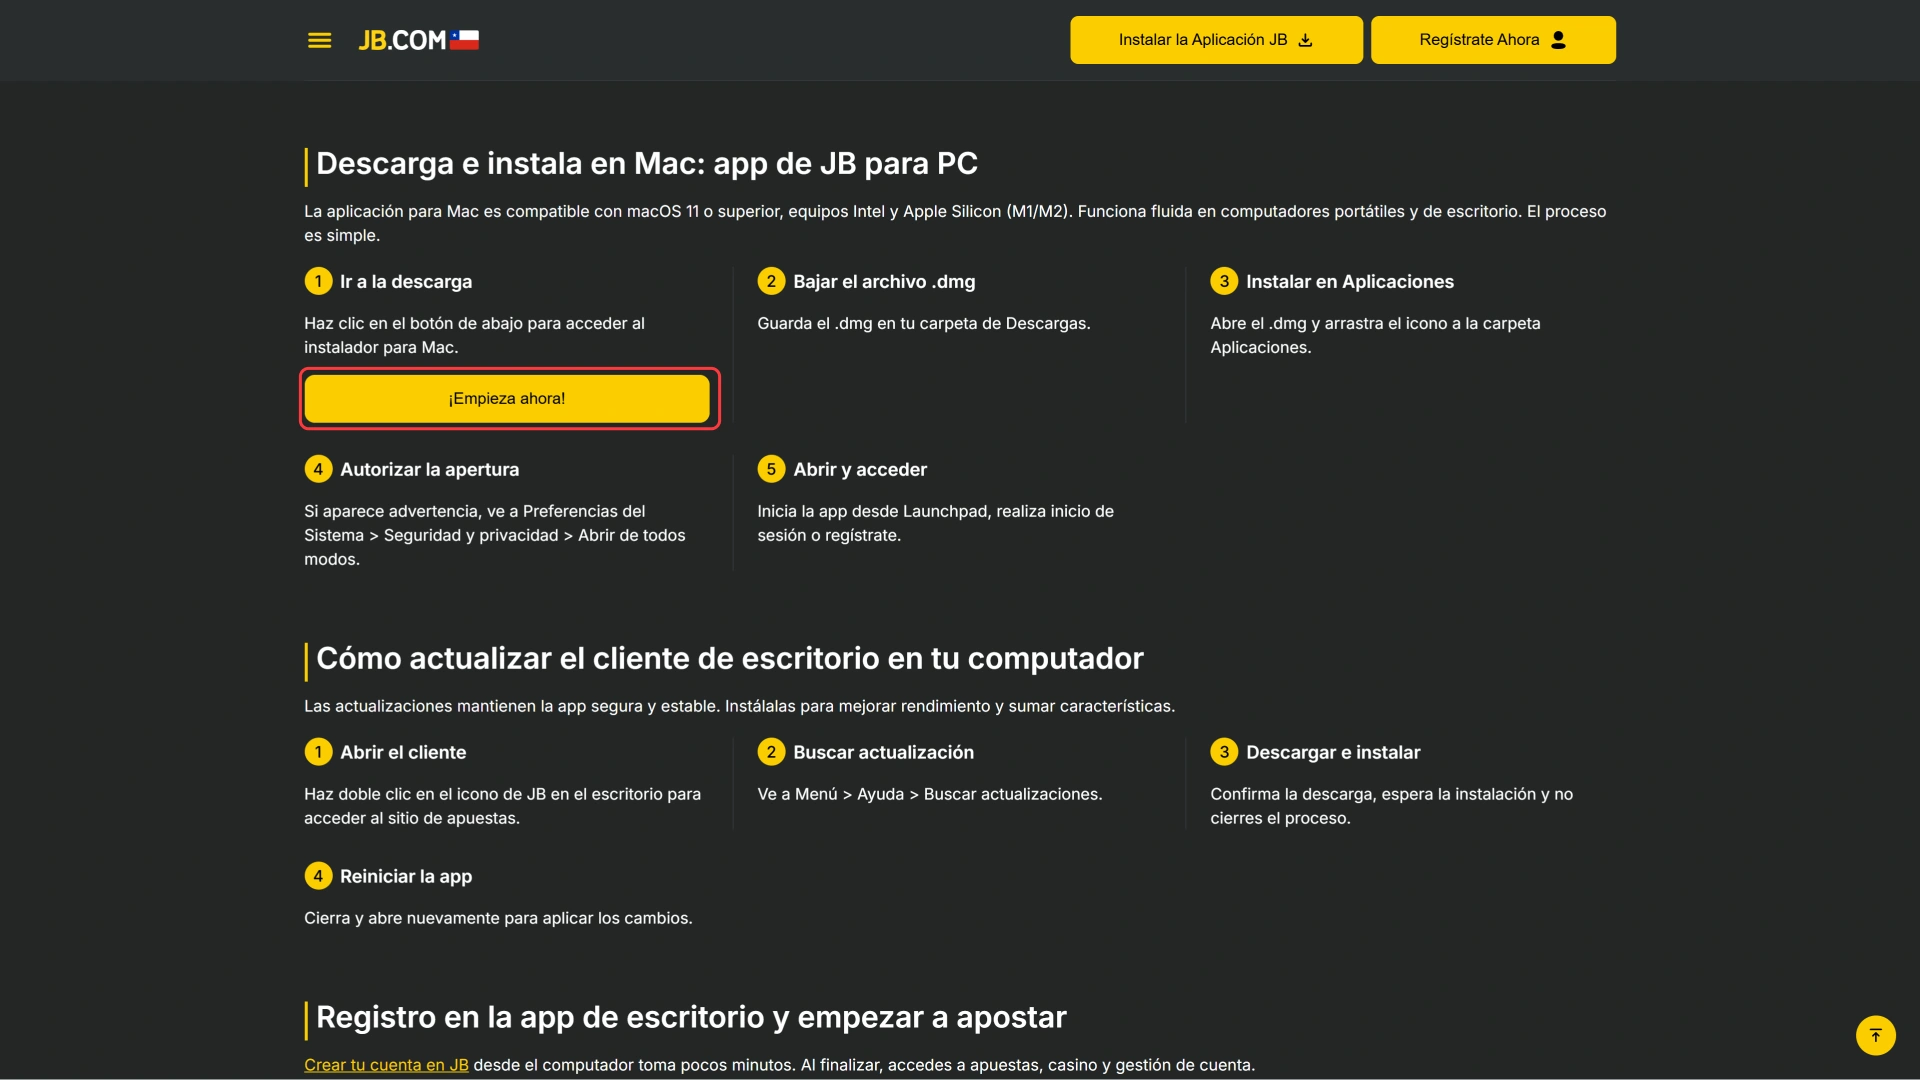This screenshot has width=1920, height=1080.
Task: Open the Crear tu cuenta en JB link
Action: [x=386, y=1065]
